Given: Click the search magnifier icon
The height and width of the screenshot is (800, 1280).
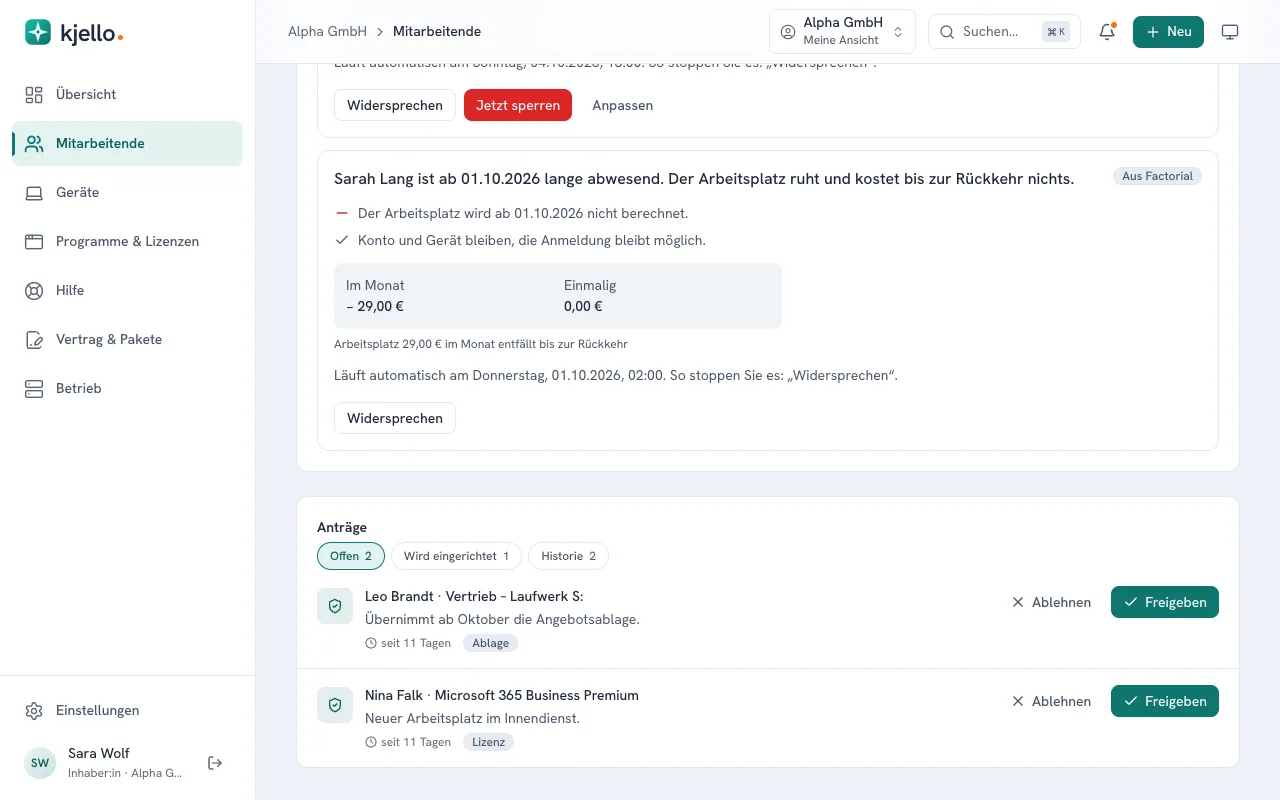Looking at the screenshot, I should click(x=947, y=32).
